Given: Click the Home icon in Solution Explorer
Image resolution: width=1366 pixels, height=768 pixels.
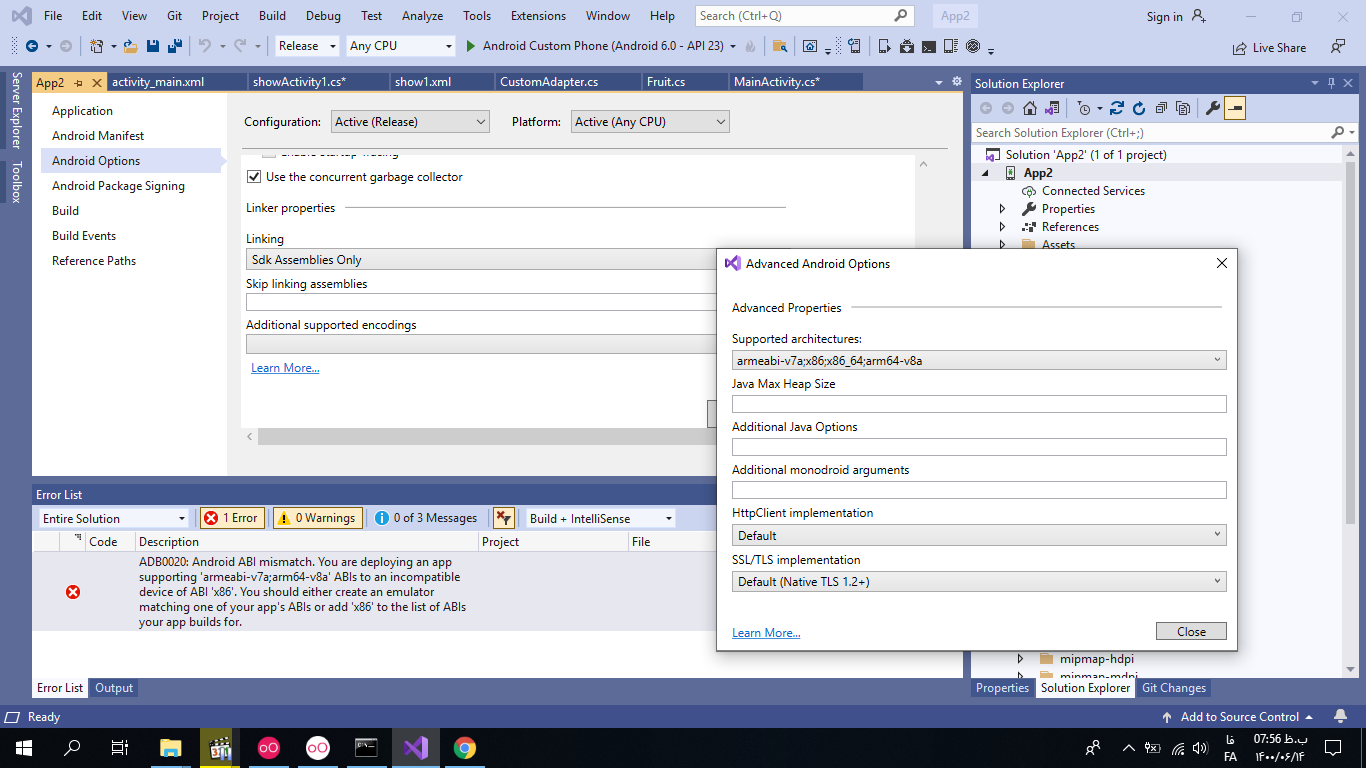Looking at the screenshot, I should [1029, 108].
